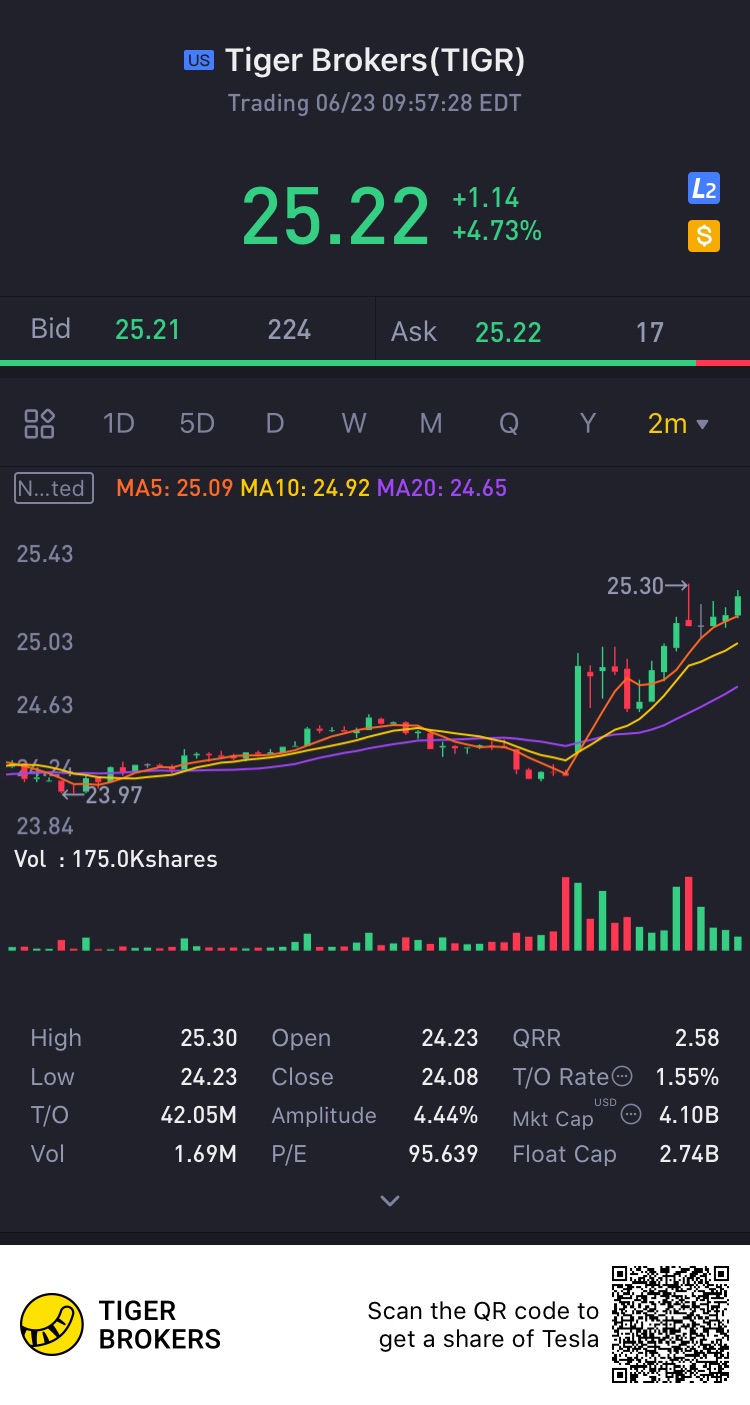This screenshot has height=1405, width=750.
Task: Select the D daily chart tab
Action: (275, 423)
